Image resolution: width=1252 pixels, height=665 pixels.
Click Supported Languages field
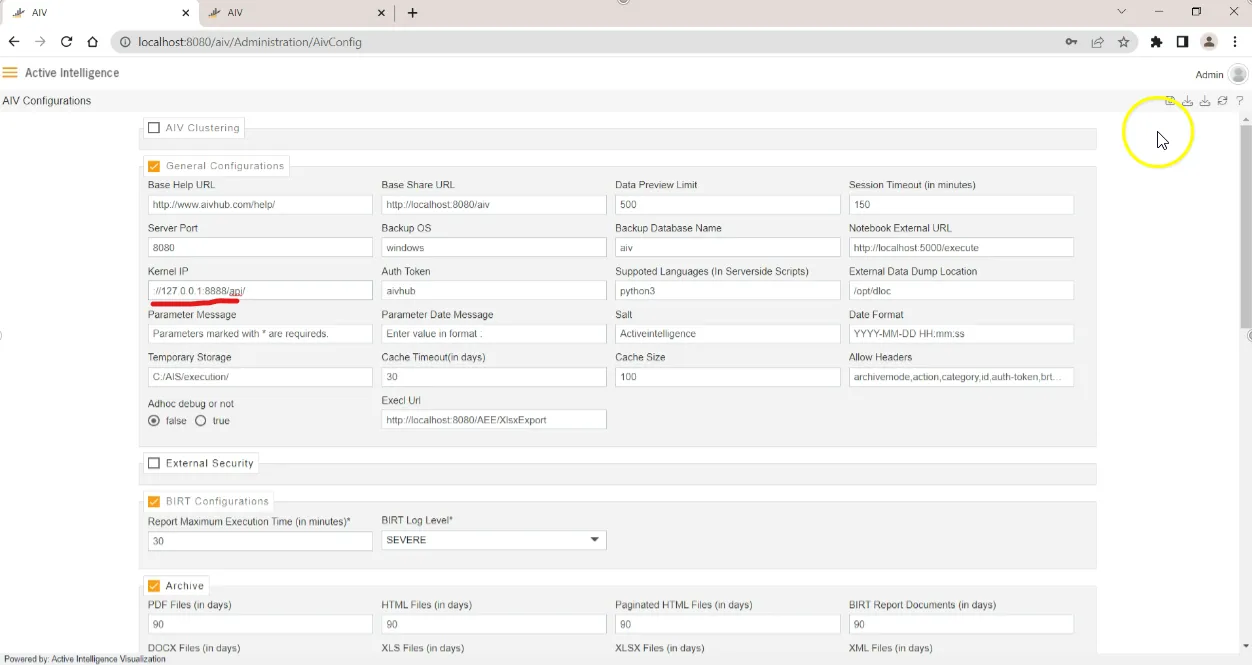pyautogui.click(x=728, y=290)
